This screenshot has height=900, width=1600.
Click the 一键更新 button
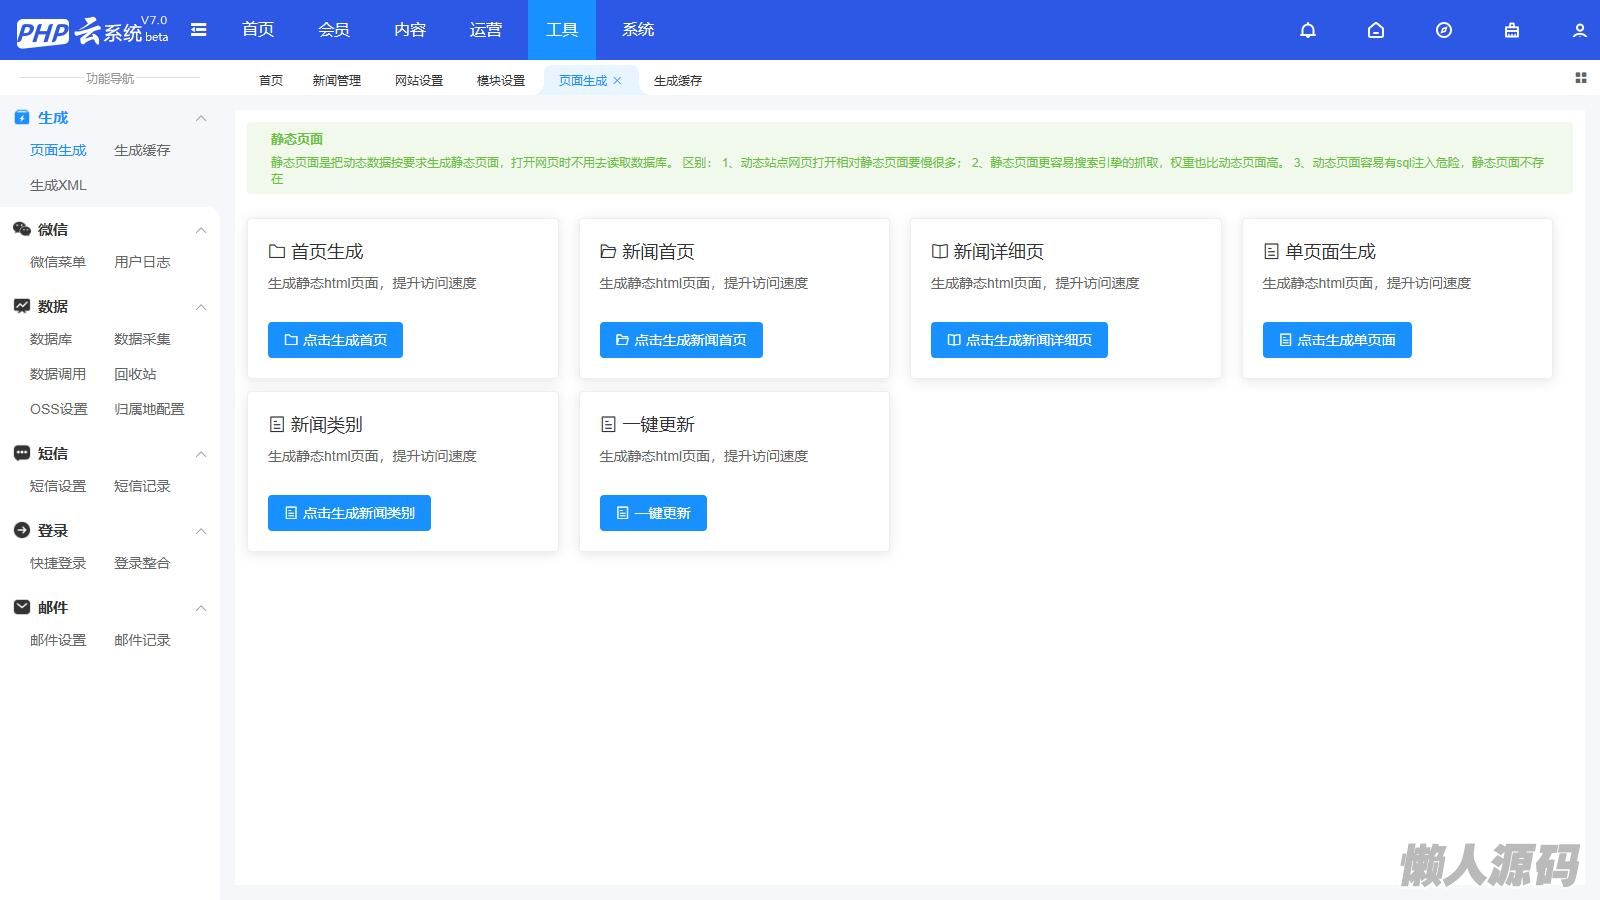pos(653,513)
